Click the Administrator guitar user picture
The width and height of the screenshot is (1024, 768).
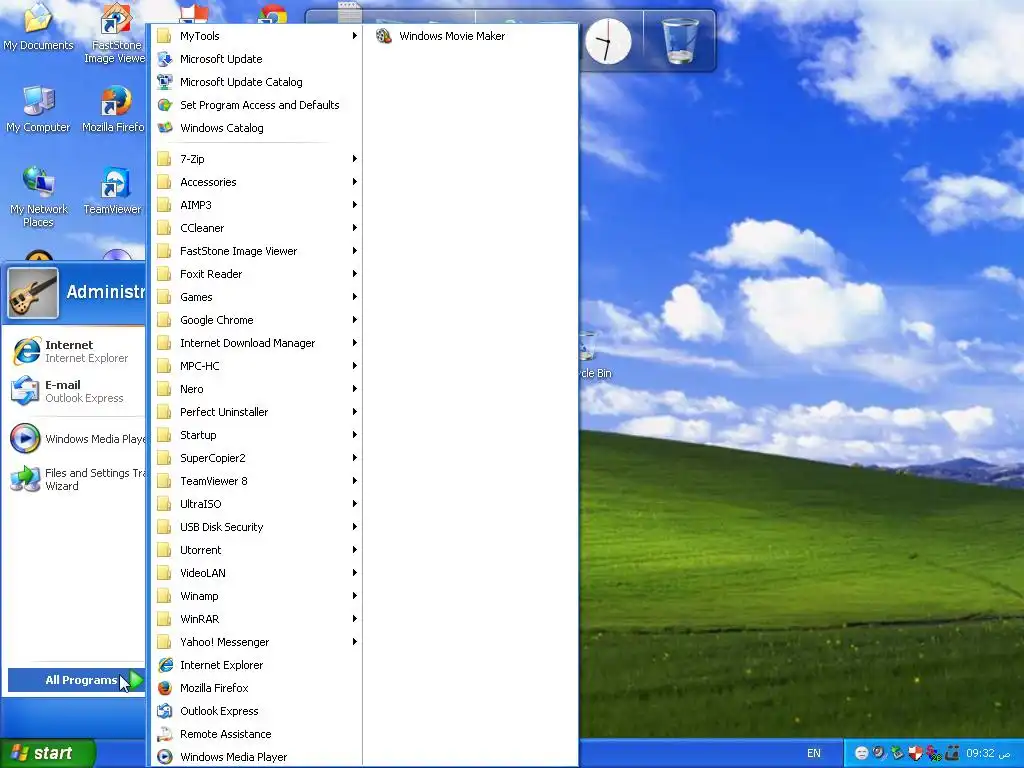[33, 293]
